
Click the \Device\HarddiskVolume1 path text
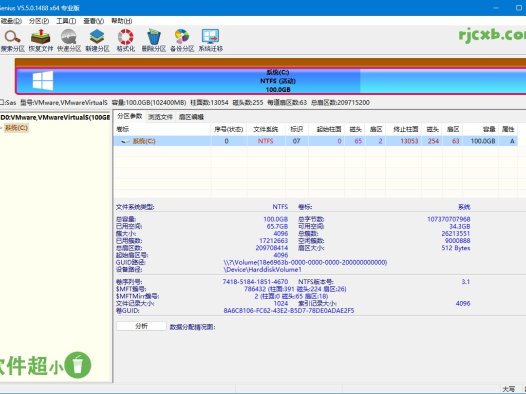[263, 270]
